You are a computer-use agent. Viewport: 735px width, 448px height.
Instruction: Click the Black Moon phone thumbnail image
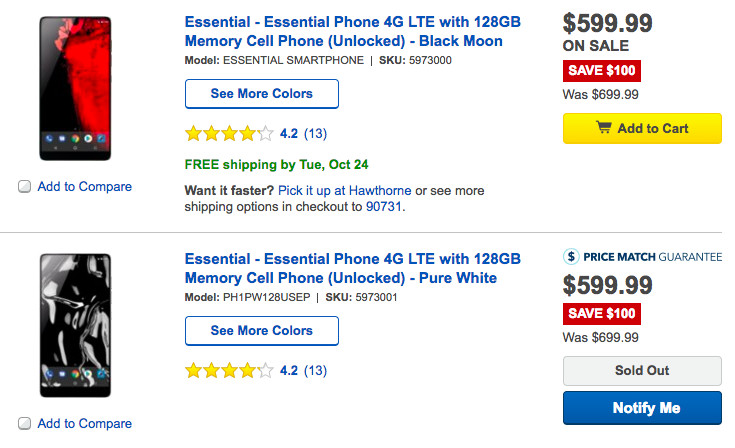pos(73,88)
